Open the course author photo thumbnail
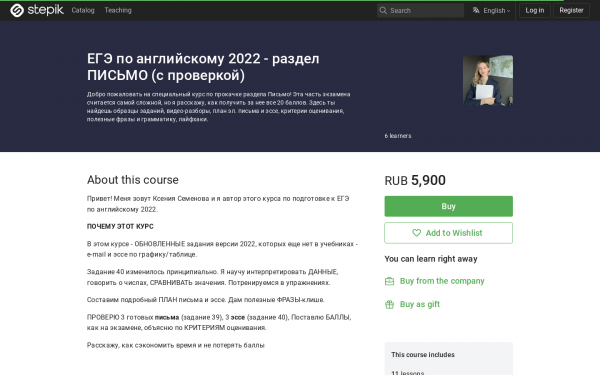Screen dimensions: 600x375 (x=488, y=80)
